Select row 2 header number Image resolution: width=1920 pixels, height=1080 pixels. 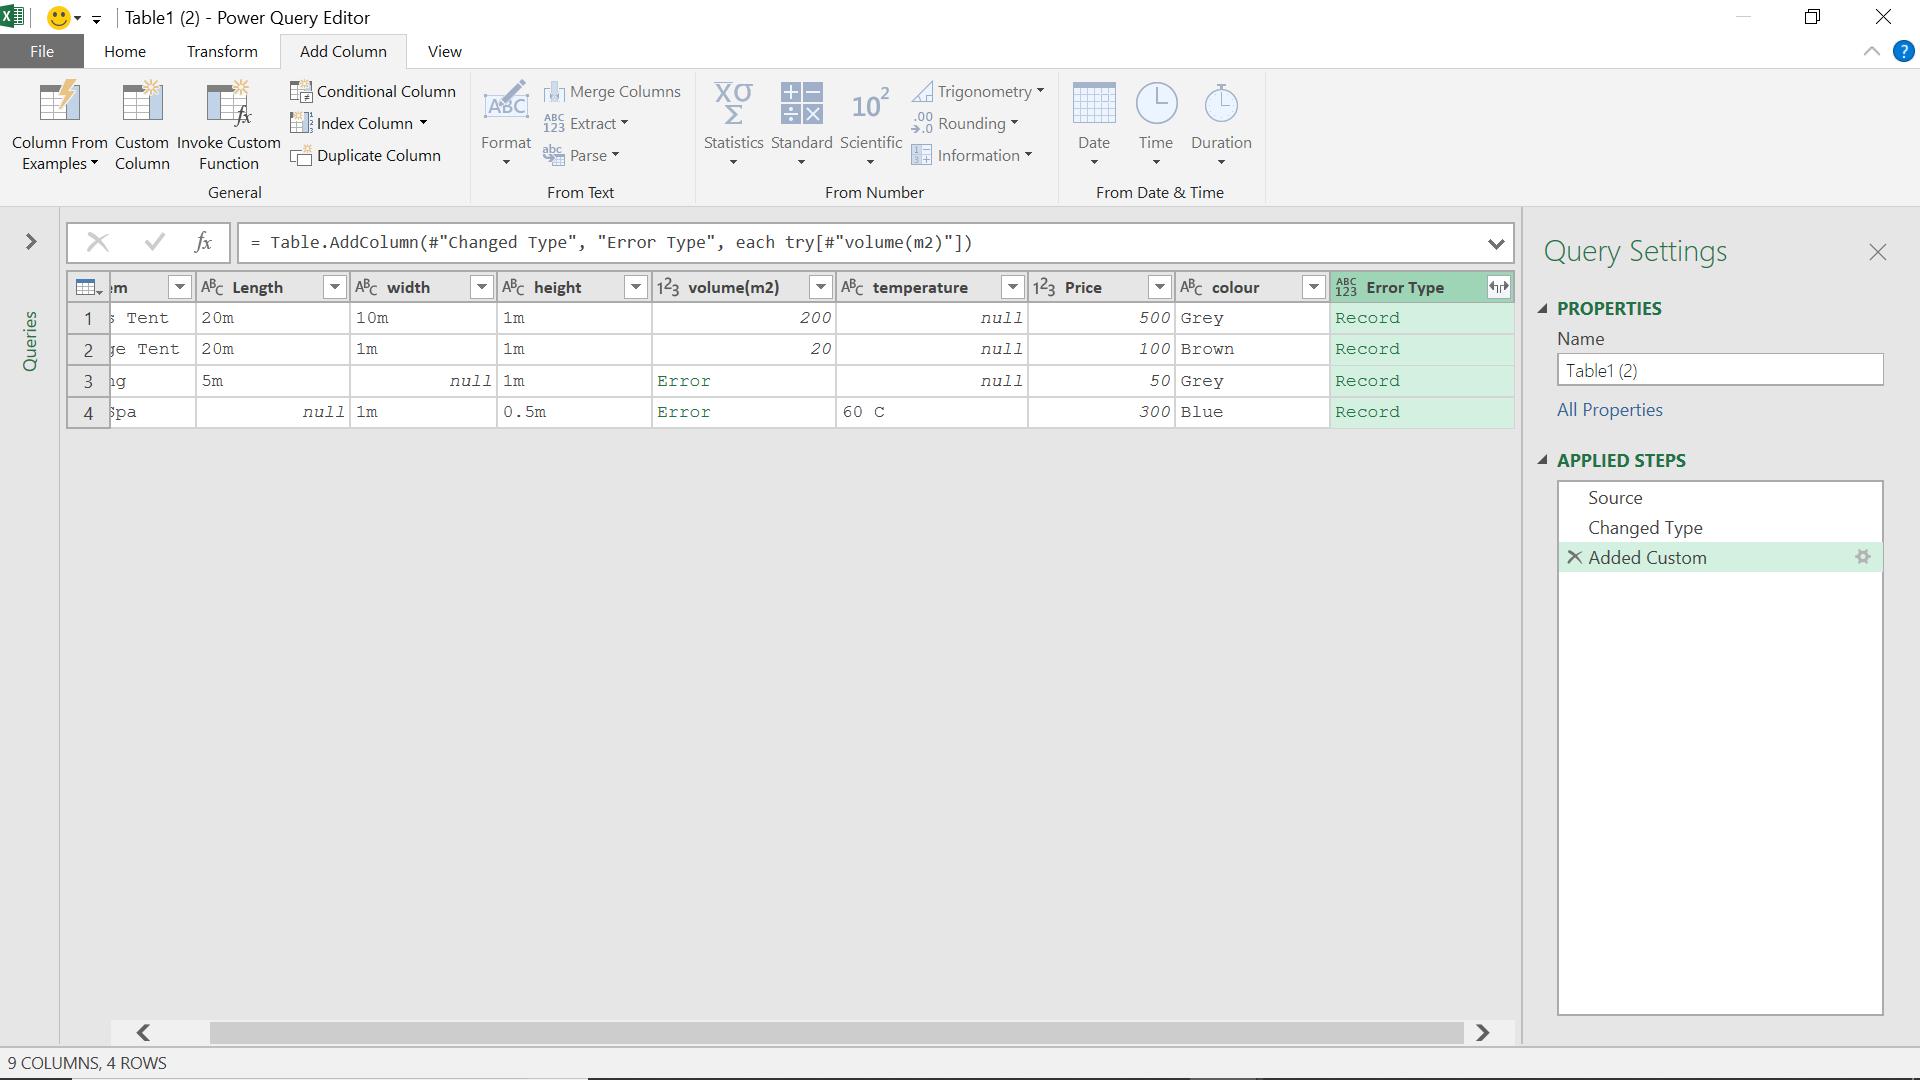tap(88, 350)
